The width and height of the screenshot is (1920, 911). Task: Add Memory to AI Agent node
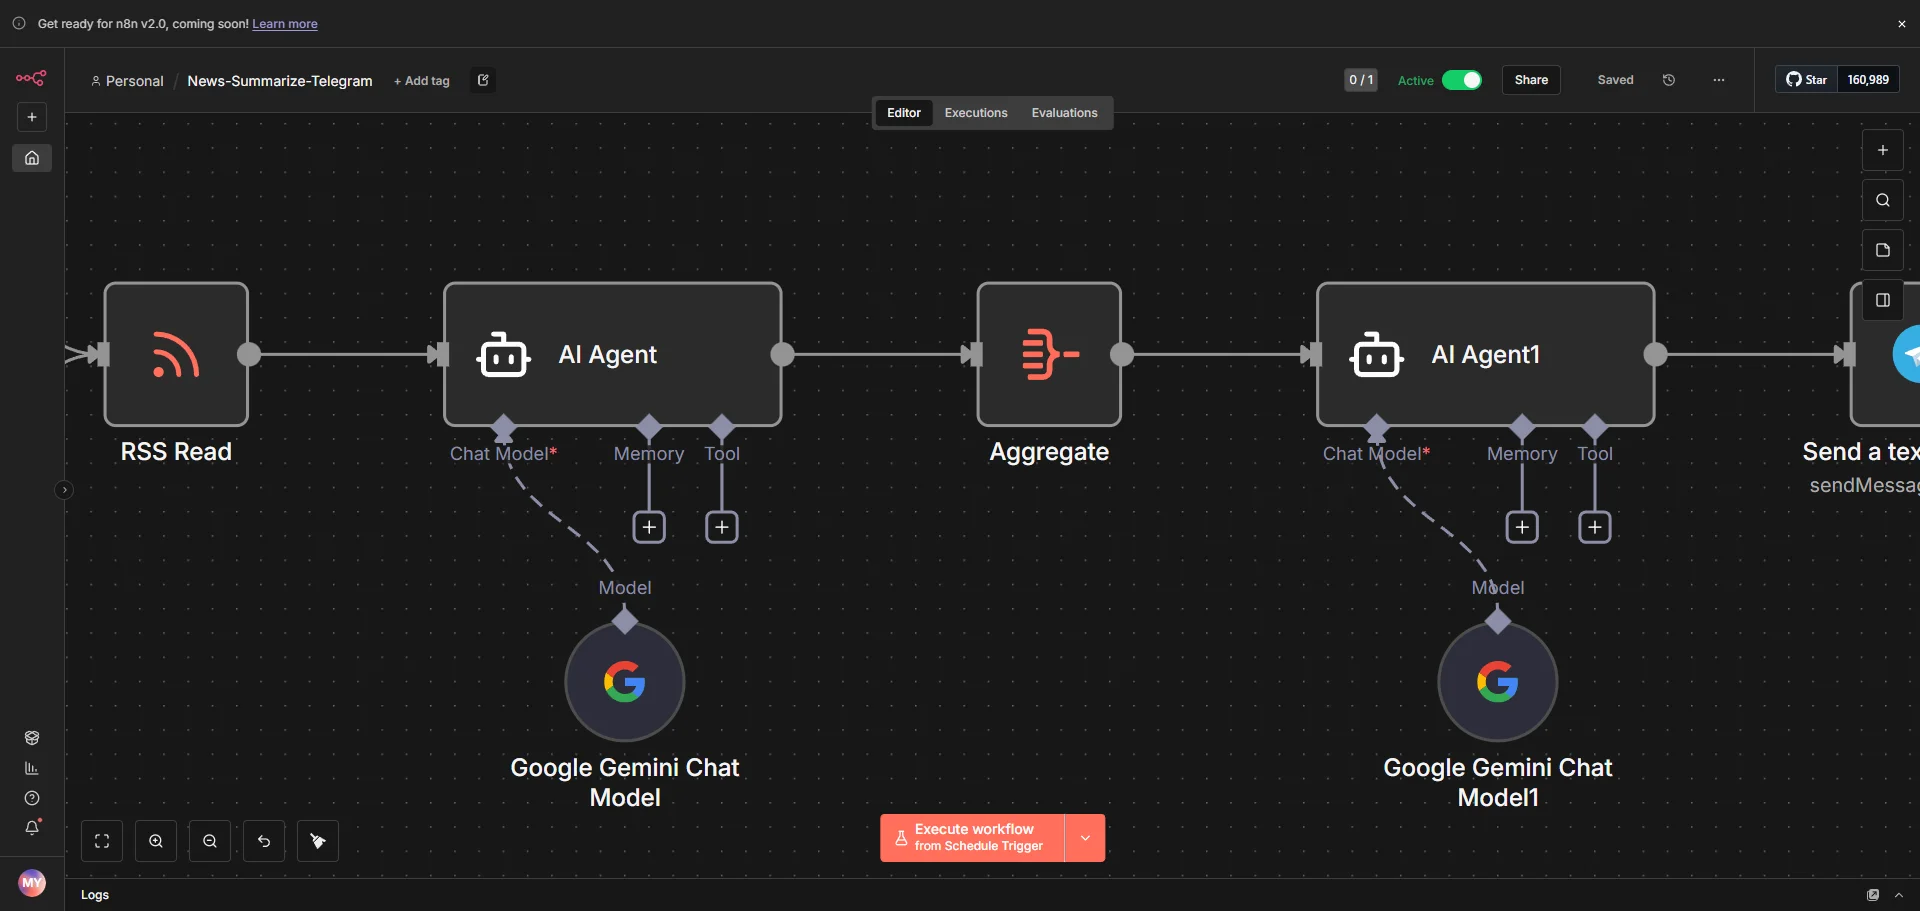coord(649,527)
